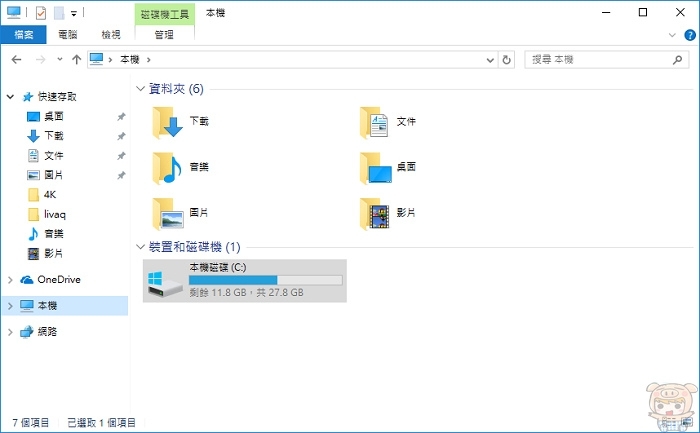Click the C: drive capacity bar
Viewport: 700px width, 433px height.
click(266, 280)
